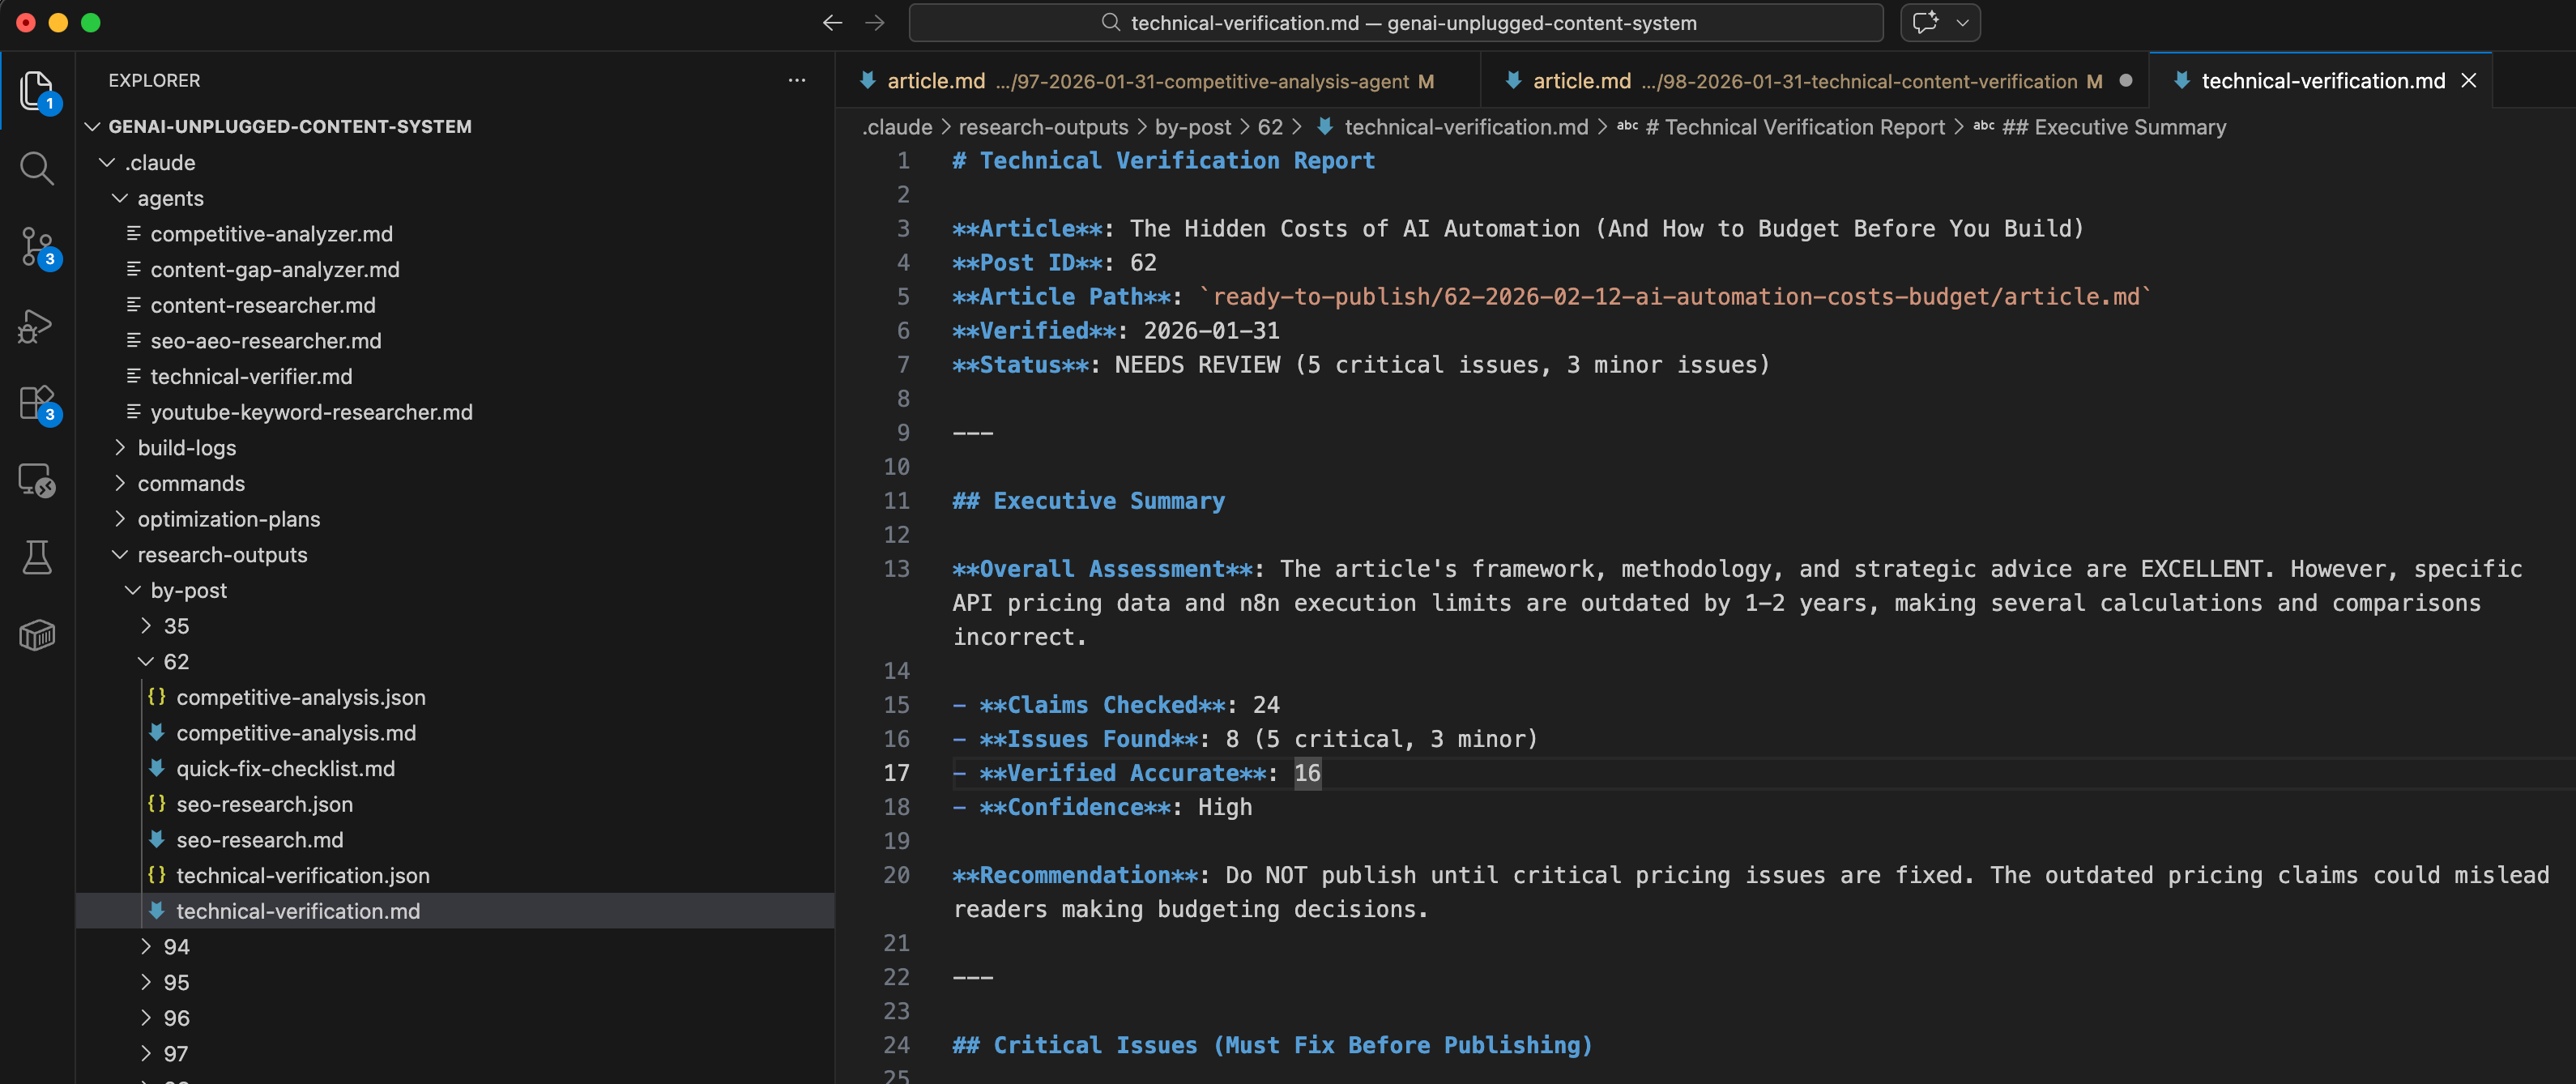Open Source Control view in activity bar
The height and width of the screenshot is (1084, 2576).
[37, 246]
